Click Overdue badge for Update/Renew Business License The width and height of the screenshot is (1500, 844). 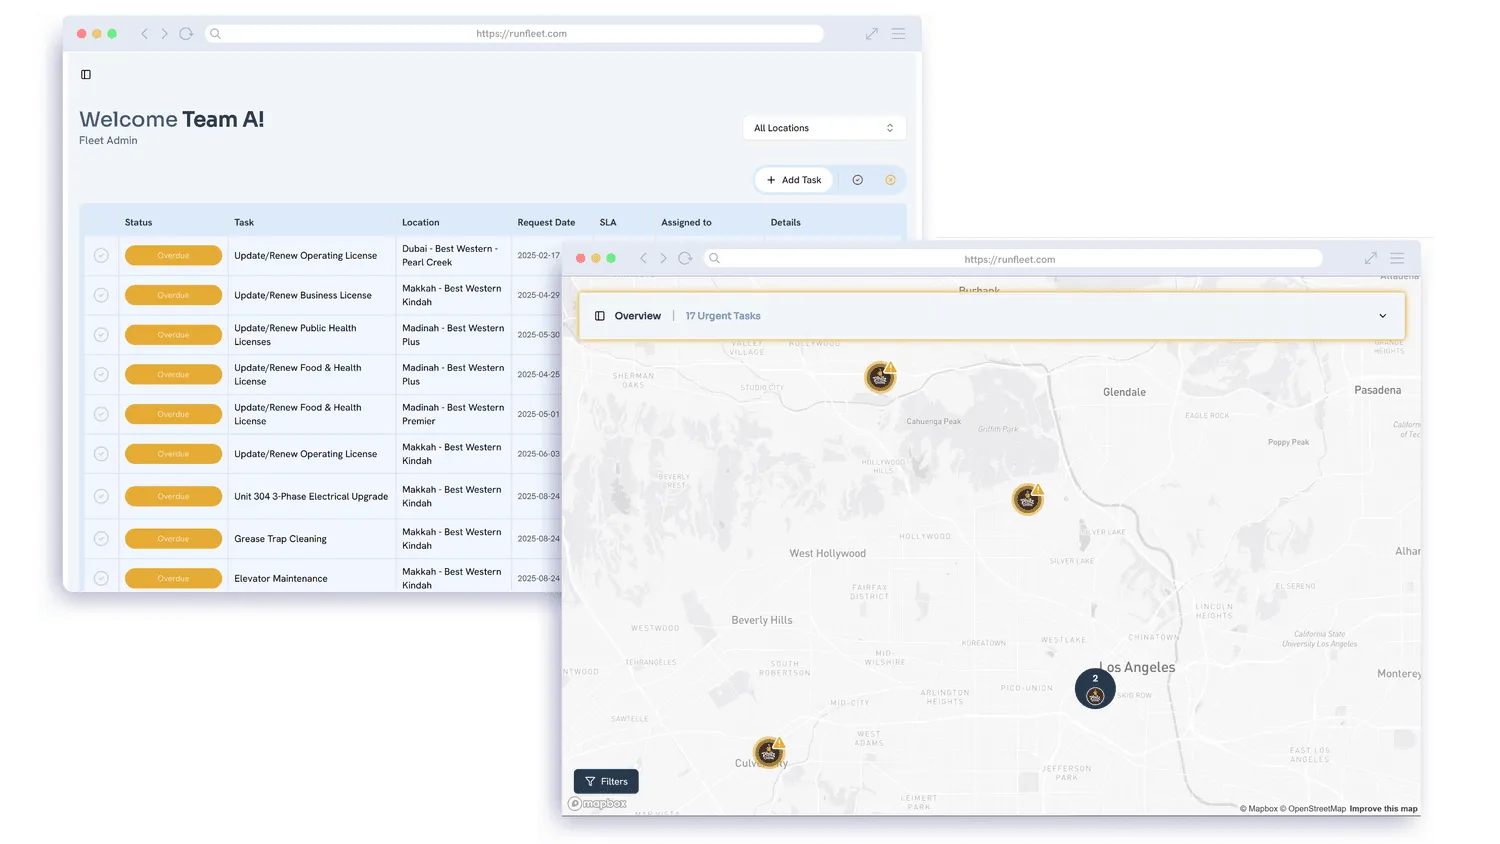click(x=173, y=295)
